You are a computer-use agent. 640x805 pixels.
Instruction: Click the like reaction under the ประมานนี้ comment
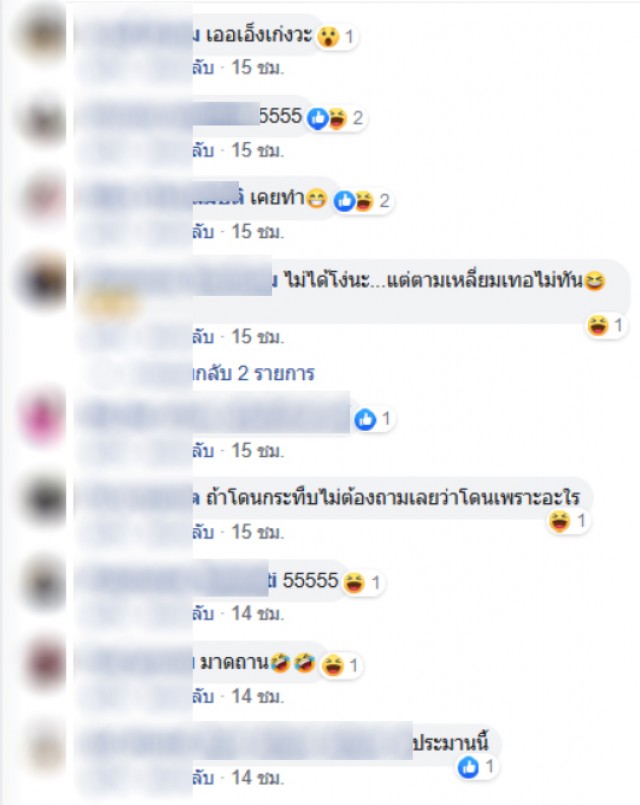click(468, 768)
